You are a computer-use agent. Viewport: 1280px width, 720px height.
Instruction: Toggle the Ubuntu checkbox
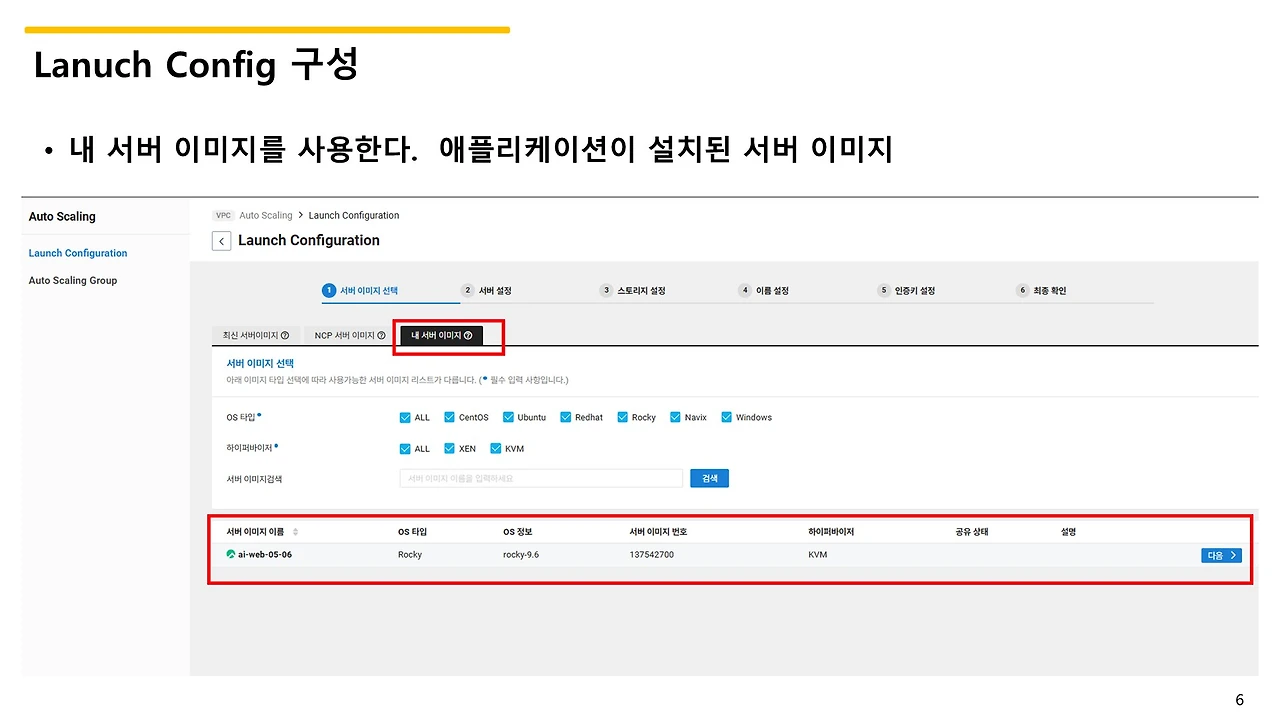tap(508, 417)
